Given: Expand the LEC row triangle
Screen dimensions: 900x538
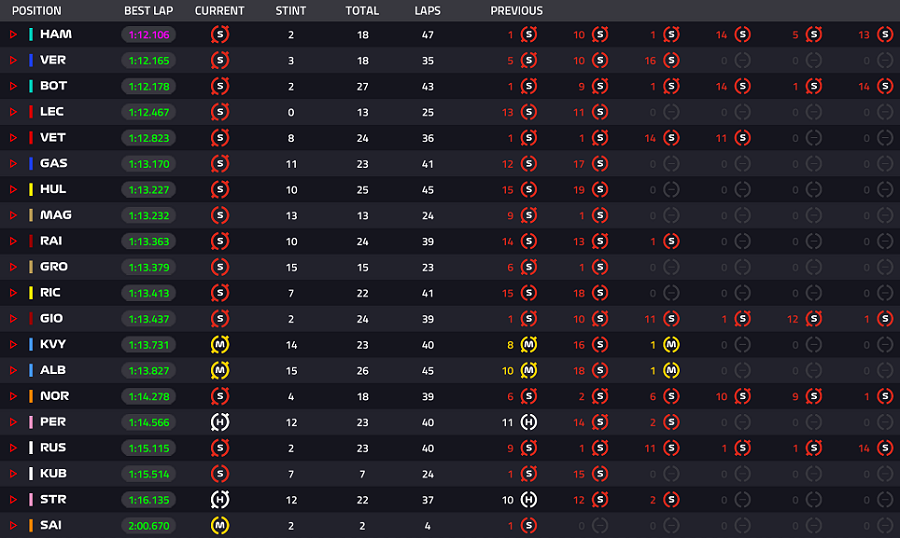Looking at the screenshot, I should [13, 112].
